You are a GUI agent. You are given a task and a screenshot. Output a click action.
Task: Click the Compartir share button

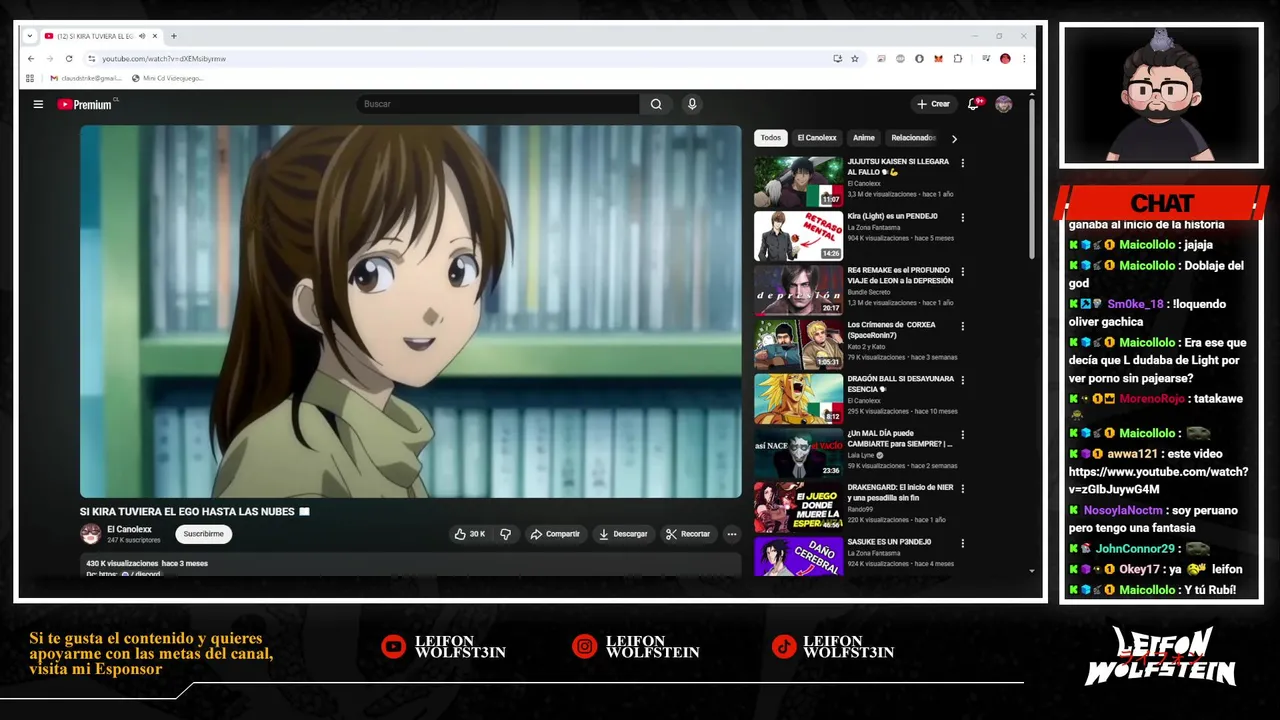[555, 534]
